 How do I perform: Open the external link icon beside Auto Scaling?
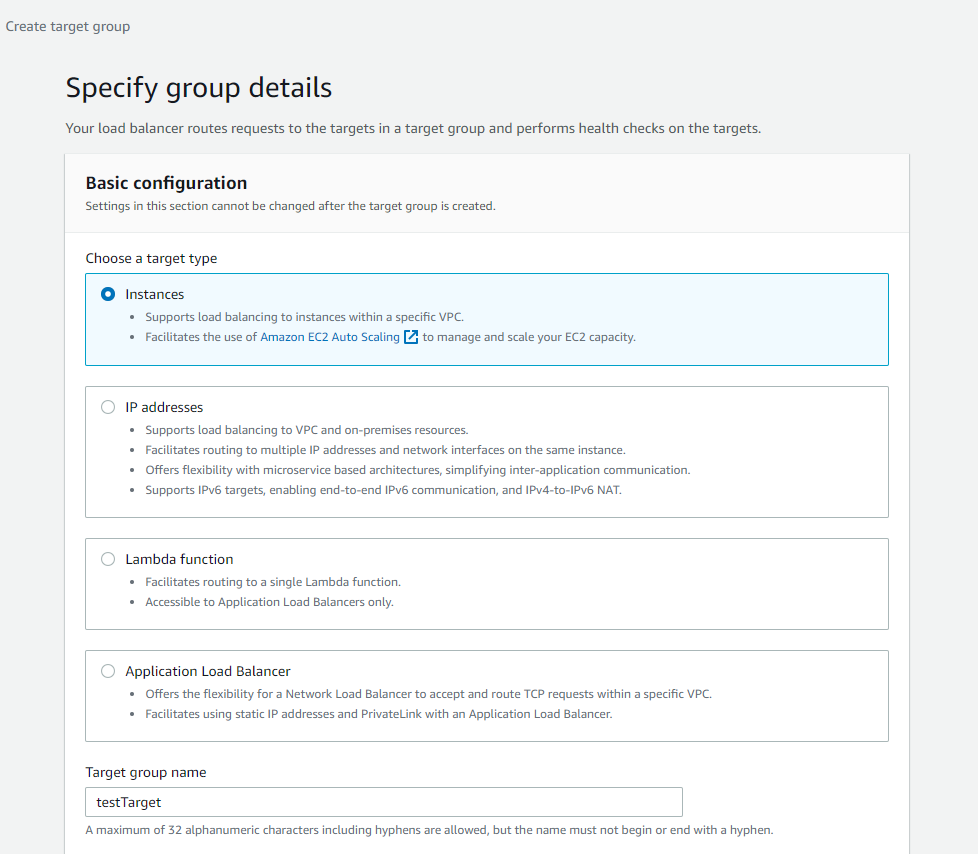[411, 337]
